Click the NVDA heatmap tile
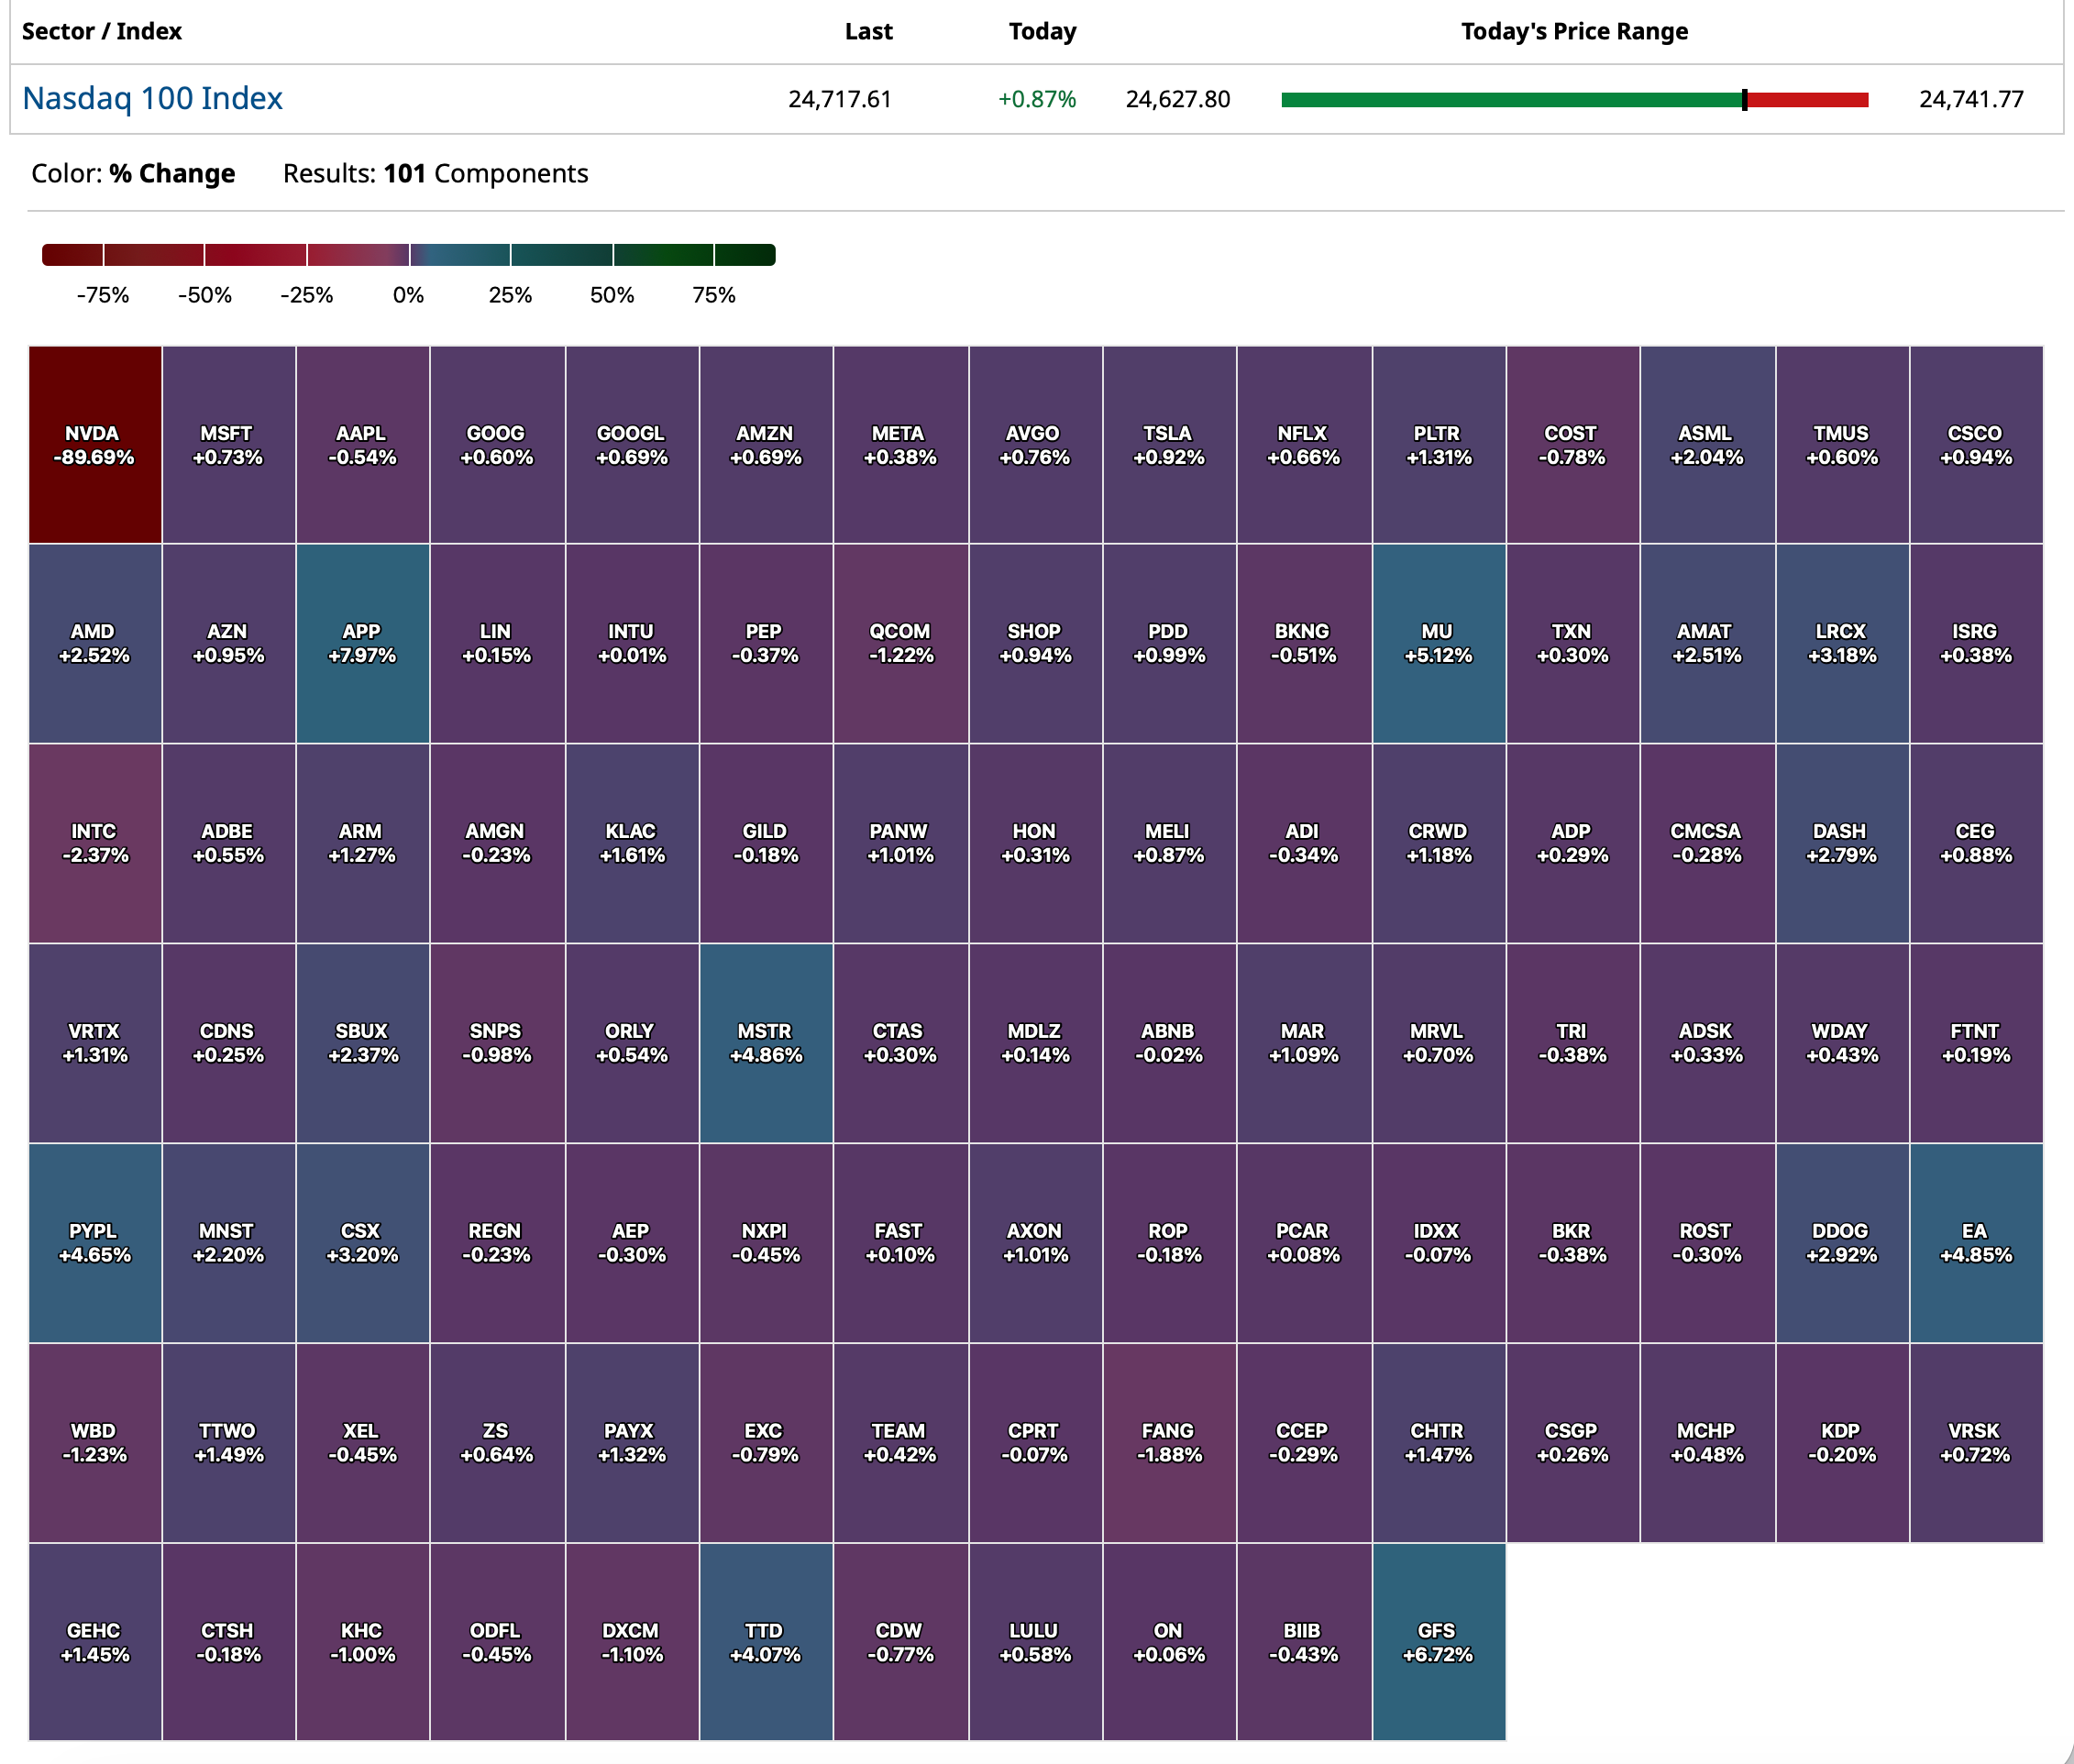This screenshot has height=1764, width=2074. tap(95, 445)
